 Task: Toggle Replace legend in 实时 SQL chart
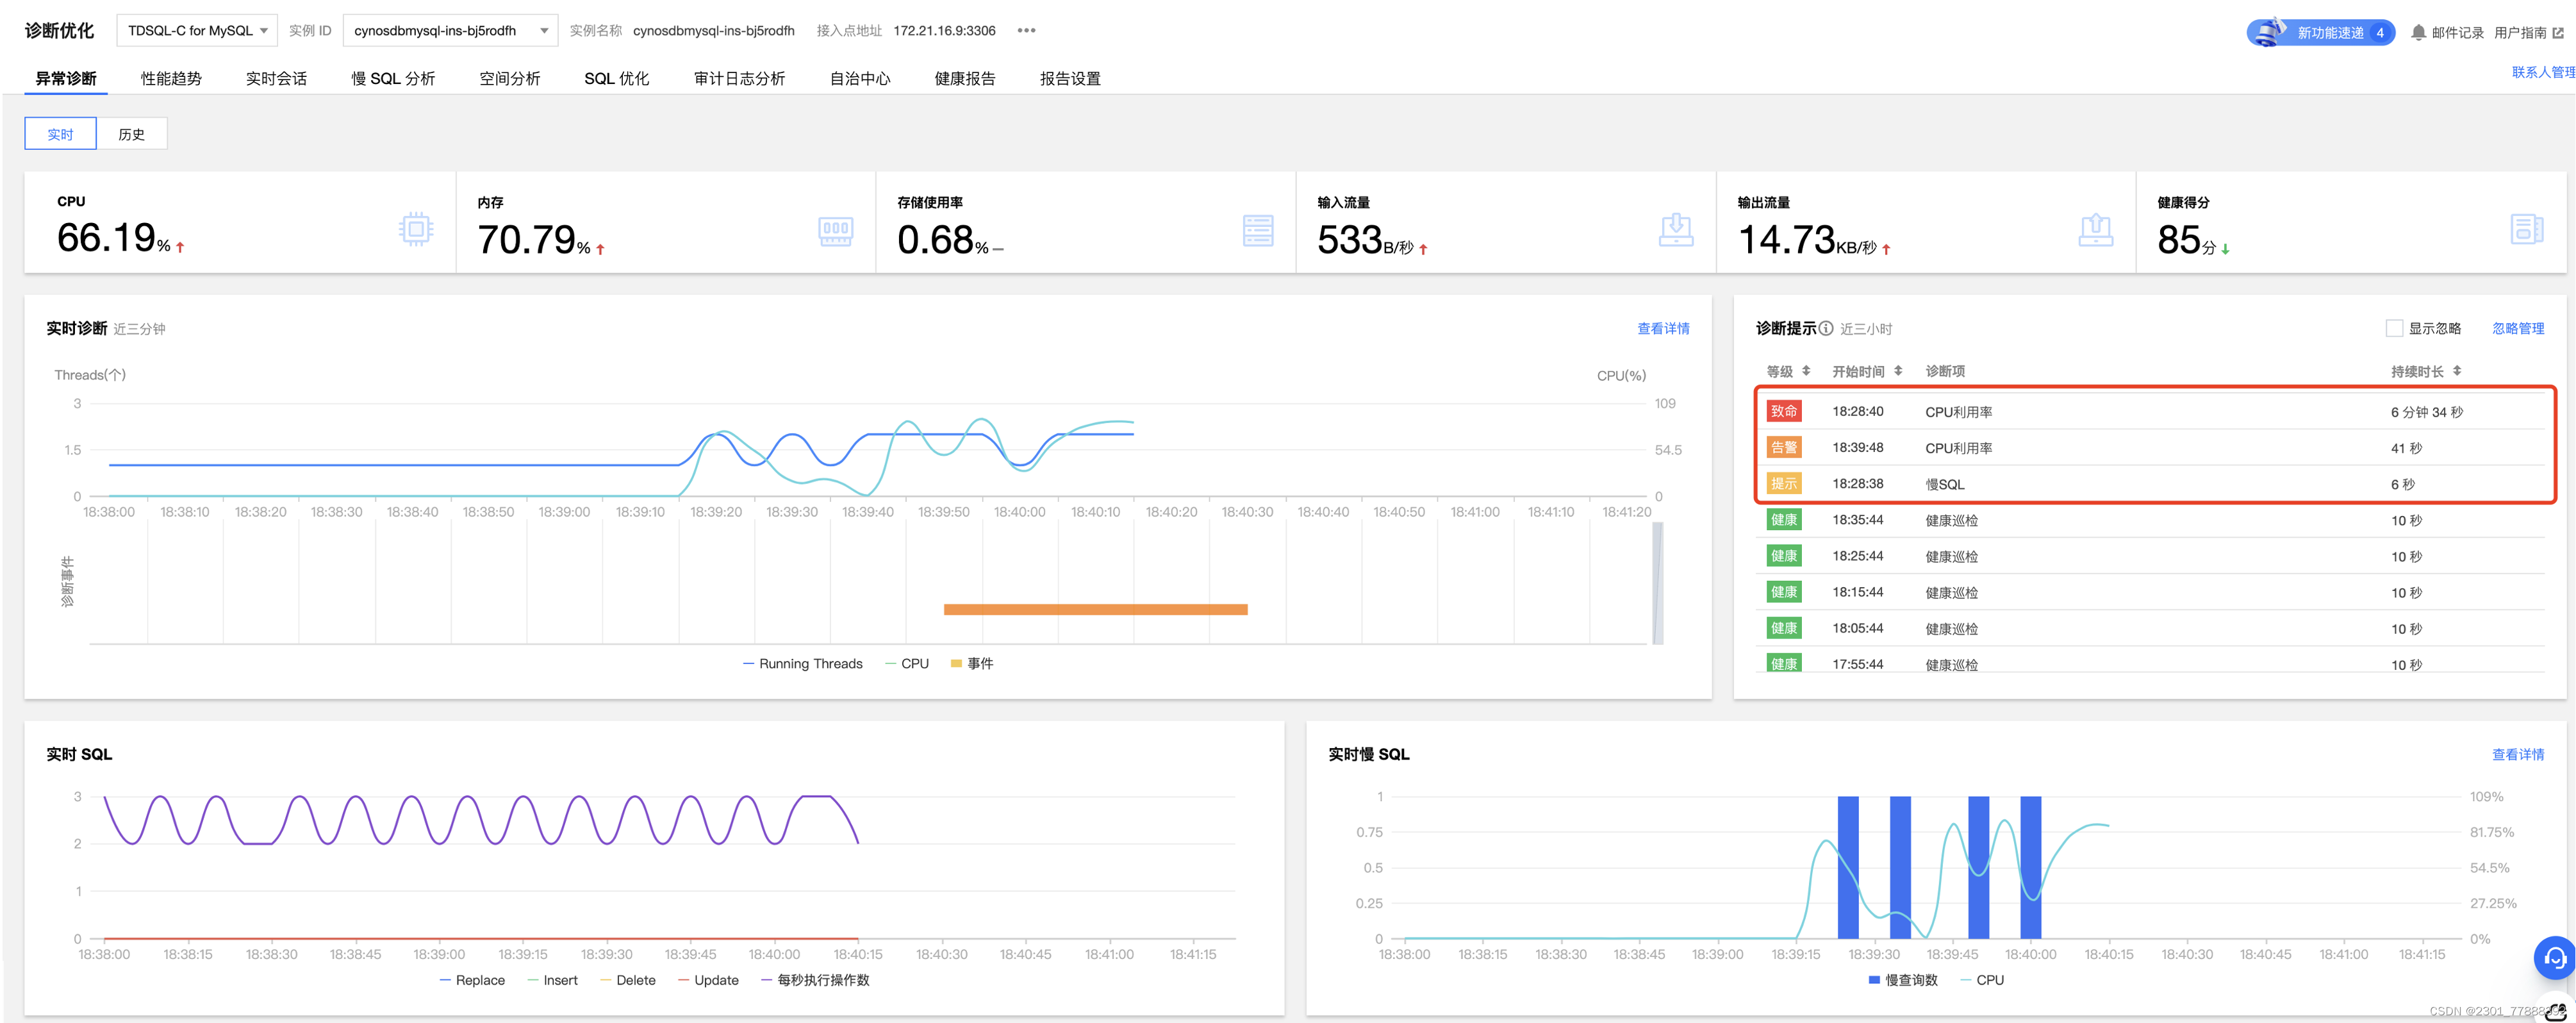coord(472,980)
